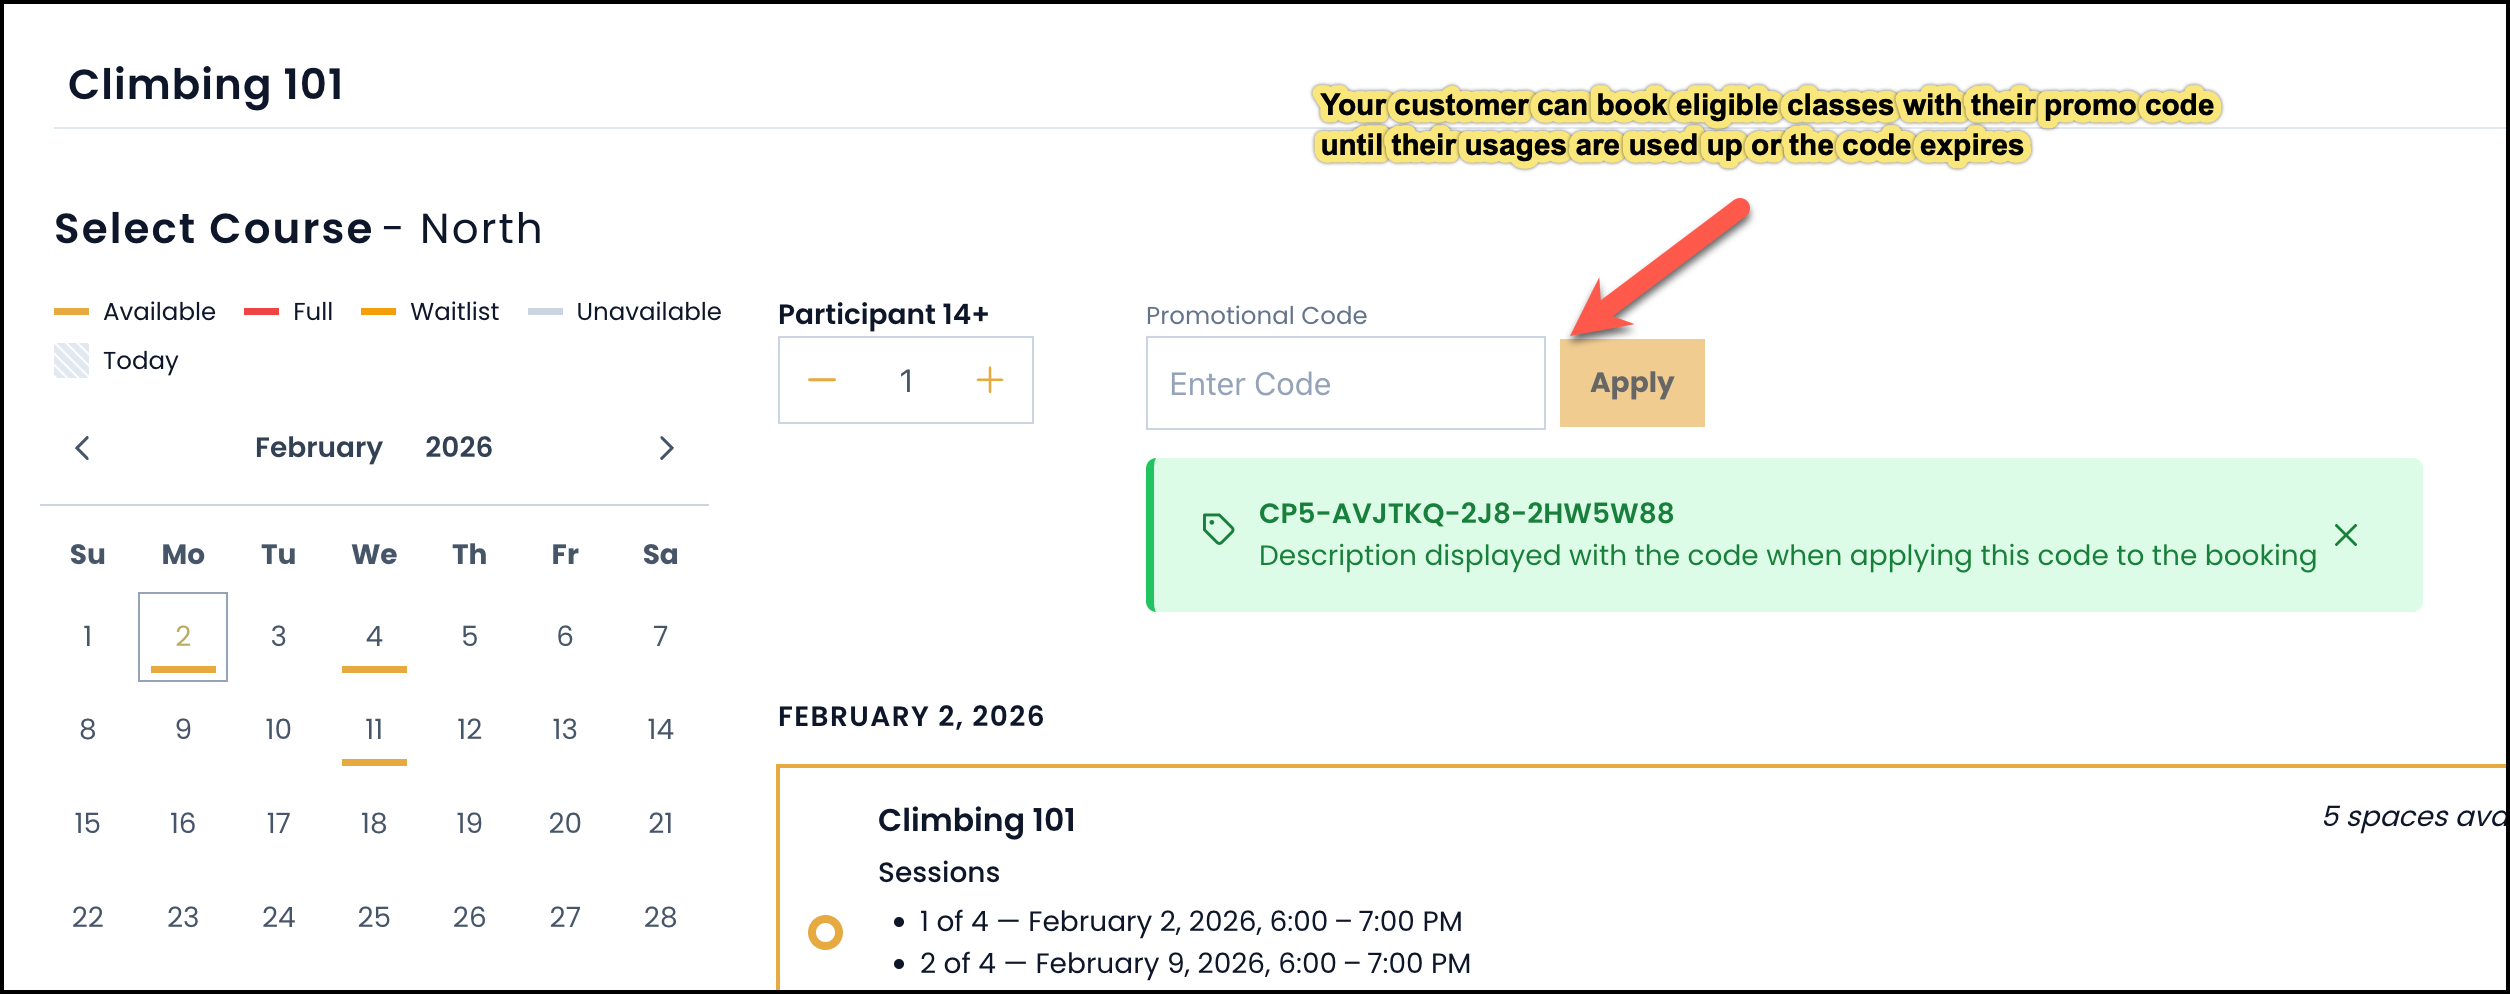The width and height of the screenshot is (2510, 994).
Task: Click applied code CP5-AVJTKQ-2J8-2HW5W88 text
Action: [1465, 514]
